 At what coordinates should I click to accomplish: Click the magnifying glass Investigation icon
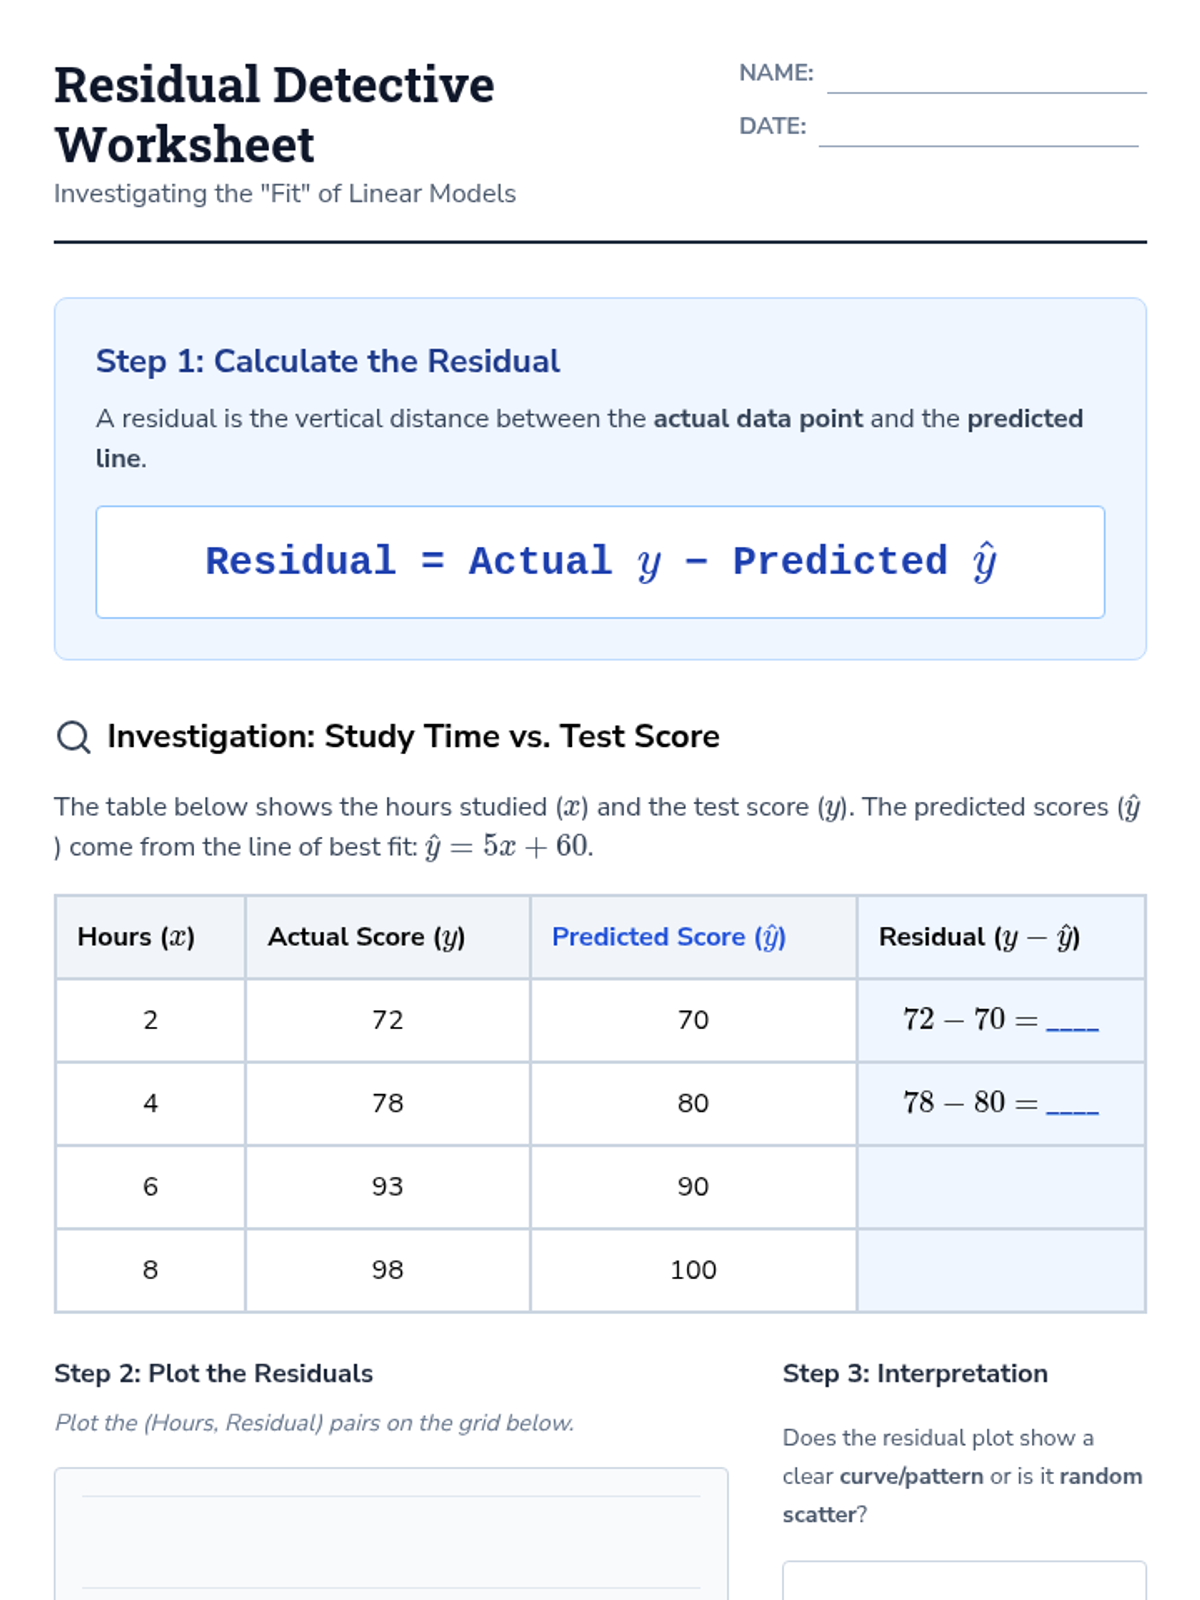tap(73, 737)
